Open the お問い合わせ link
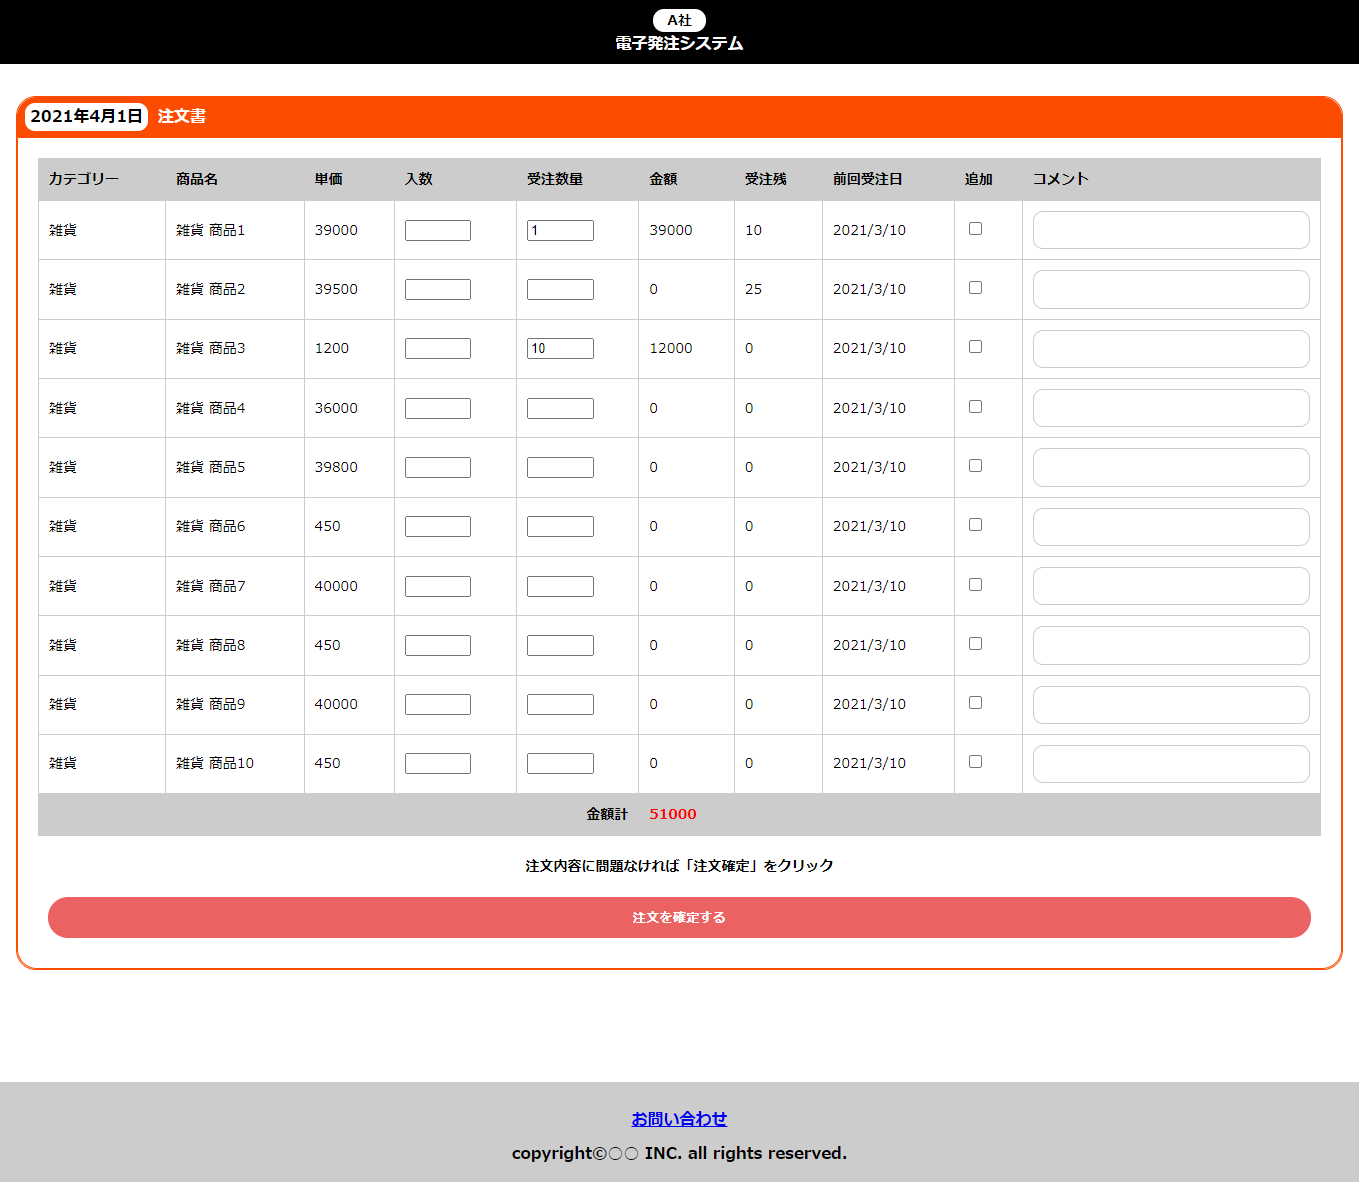This screenshot has width=1359, height=1182. 679,1119
